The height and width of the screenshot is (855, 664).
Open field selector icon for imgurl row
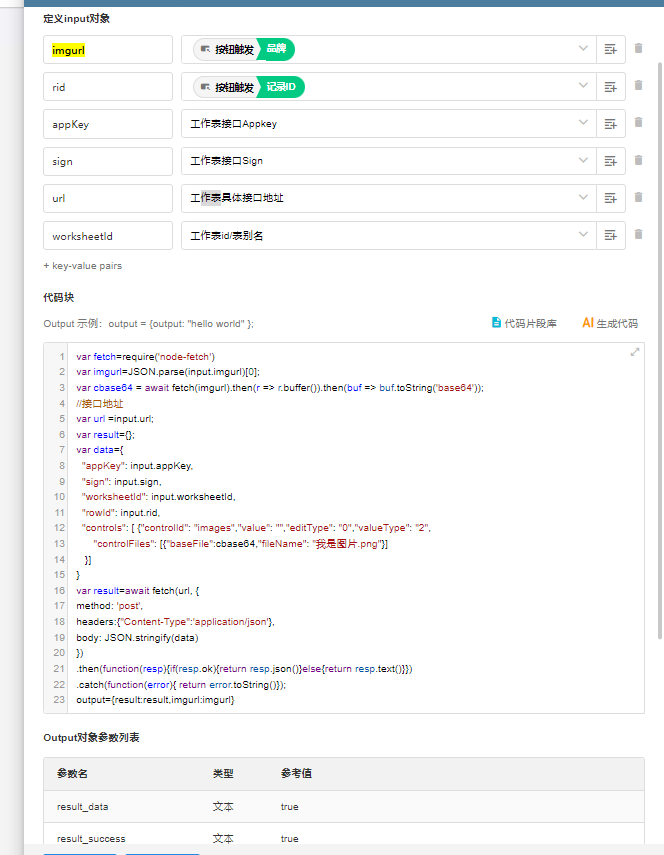[610, 49]
